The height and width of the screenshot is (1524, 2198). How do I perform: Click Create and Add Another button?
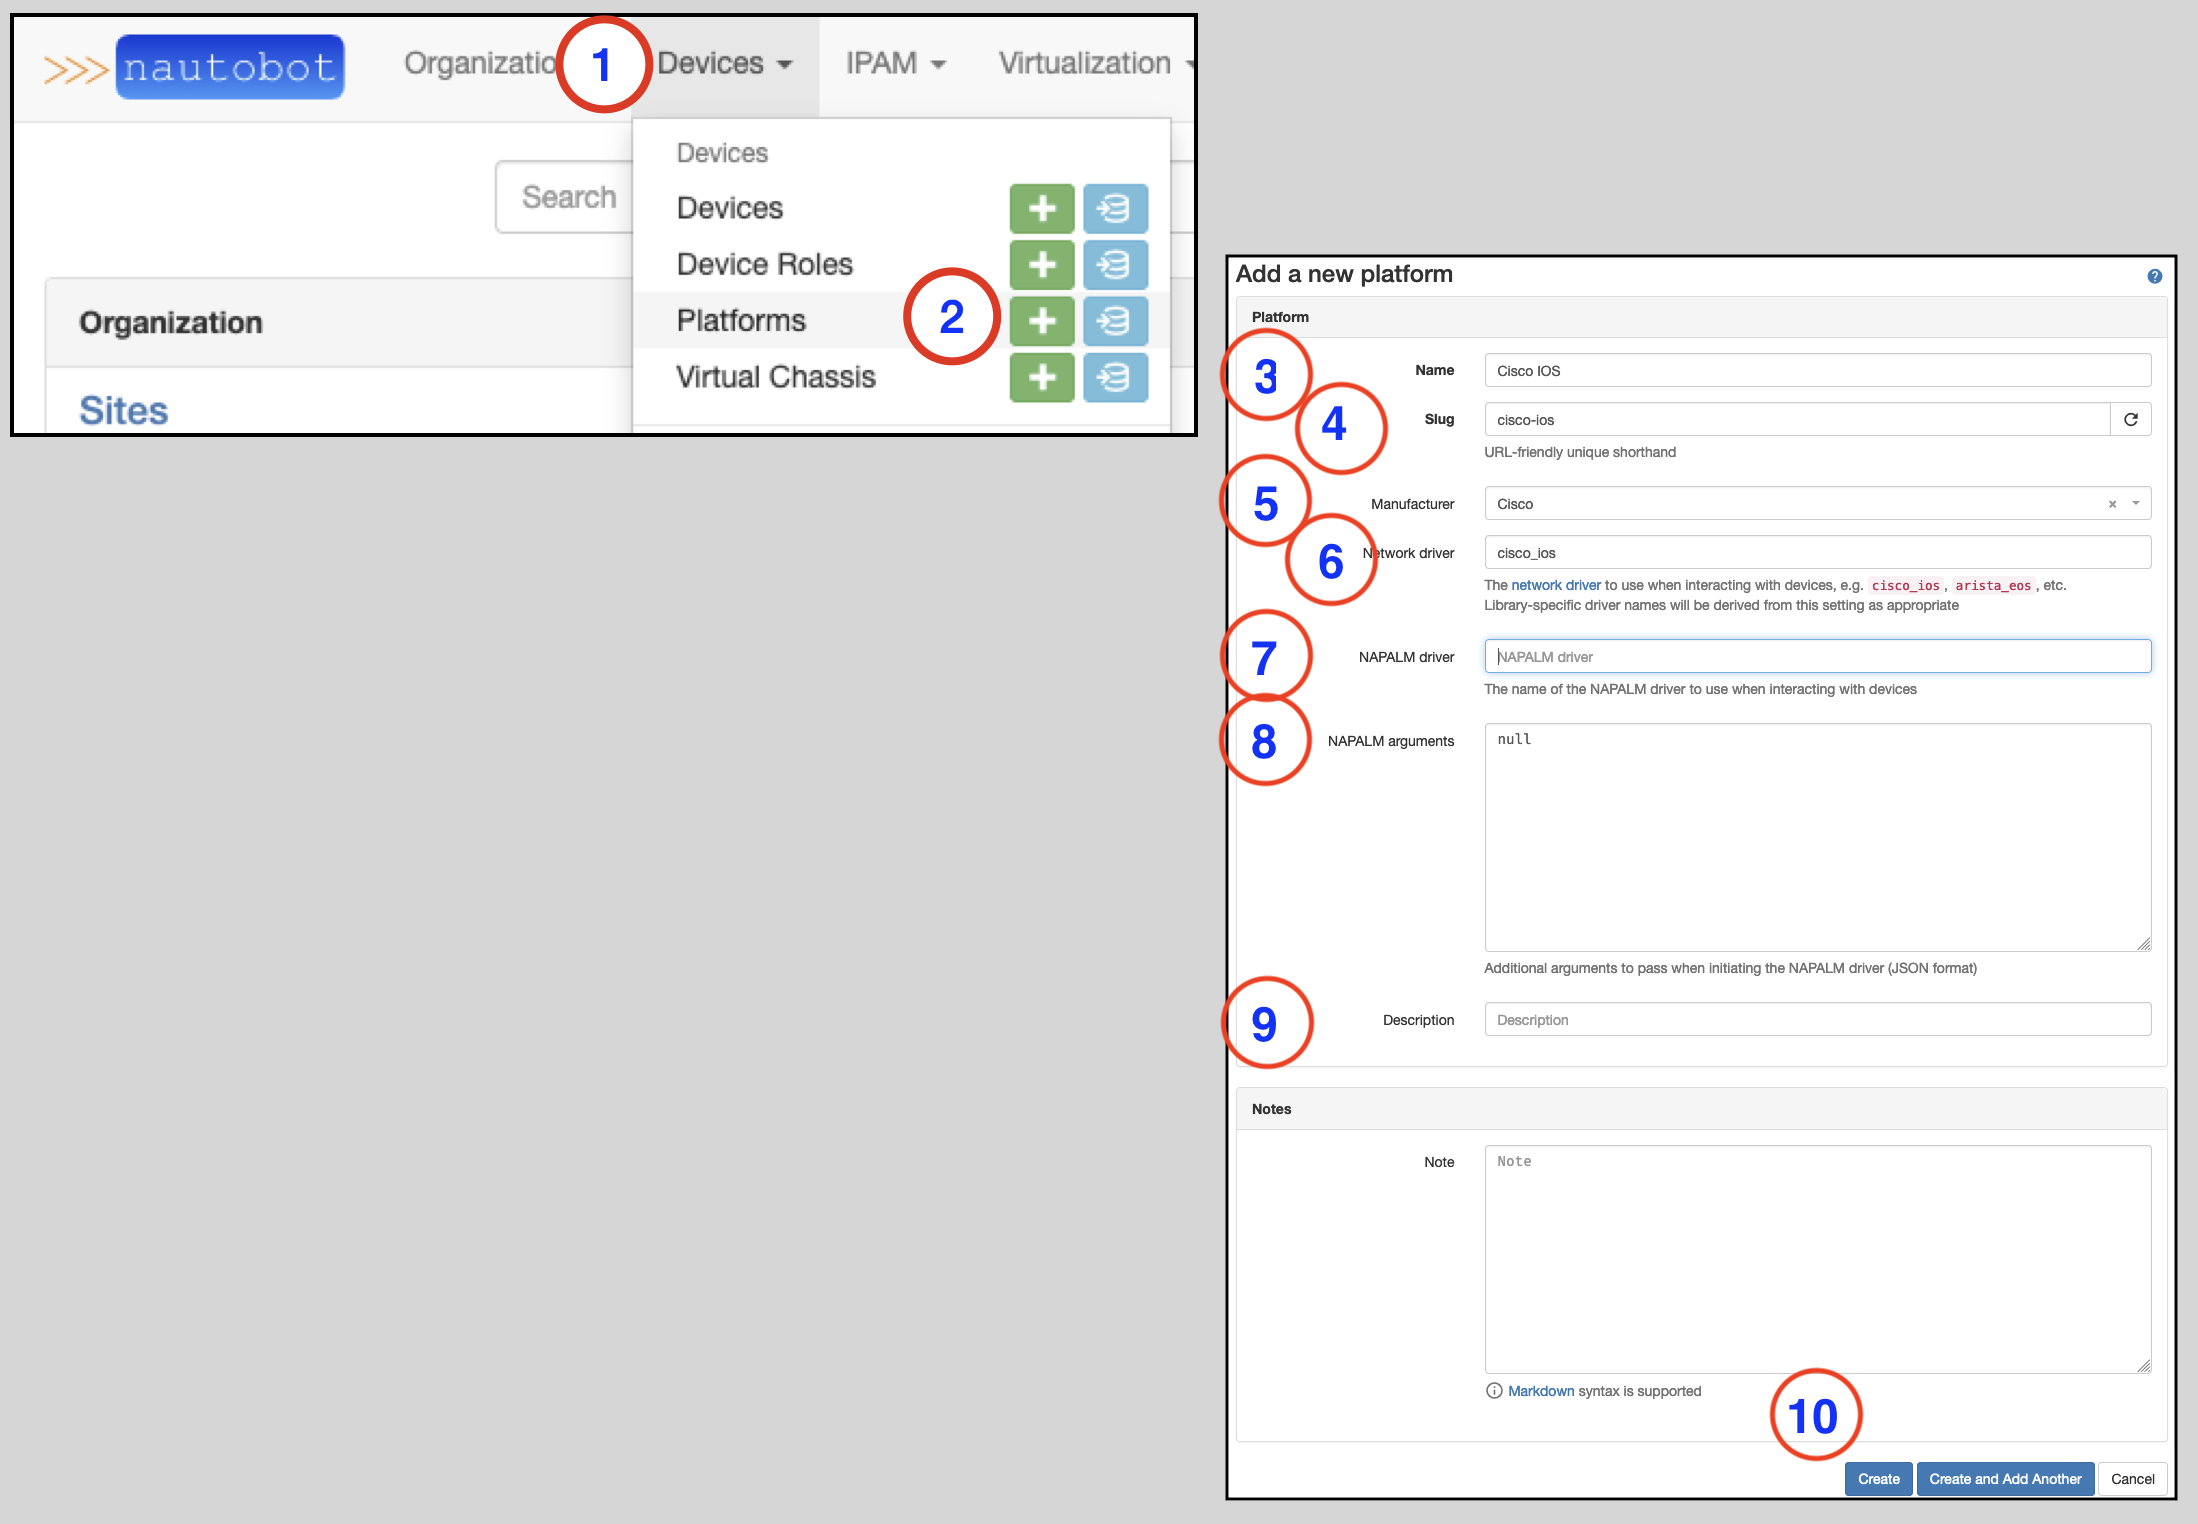[x=2004, y=1479]
